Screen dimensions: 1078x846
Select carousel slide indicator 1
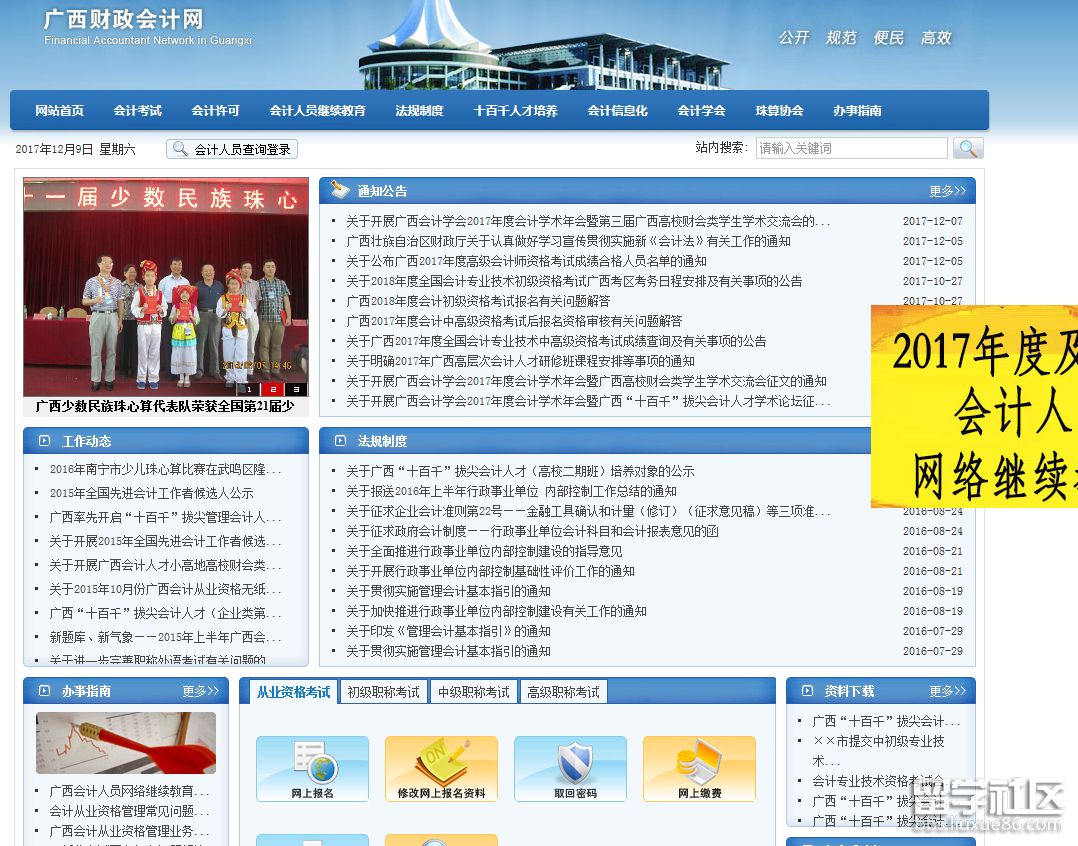[251, 390]
